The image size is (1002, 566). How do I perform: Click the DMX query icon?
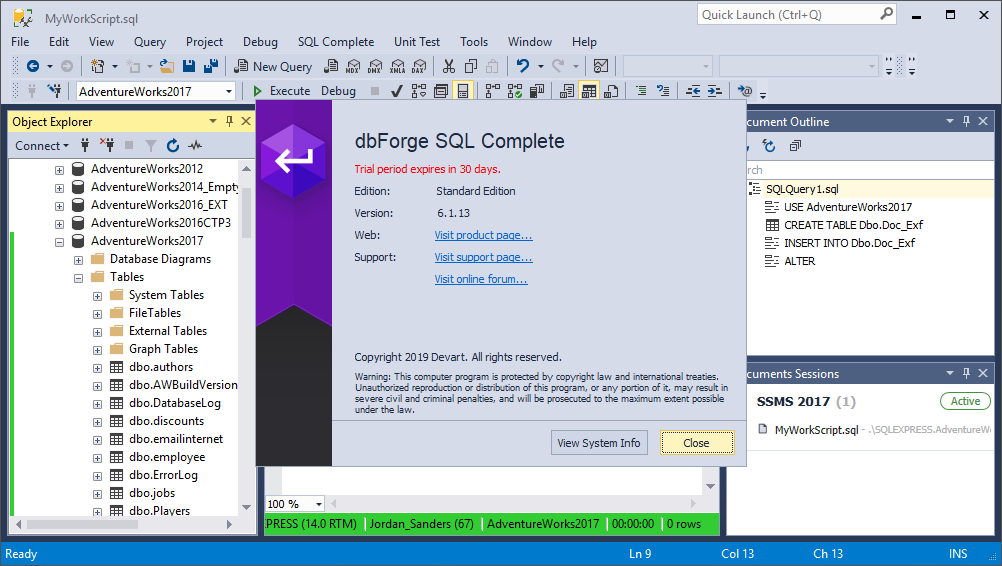click(375, 66)
